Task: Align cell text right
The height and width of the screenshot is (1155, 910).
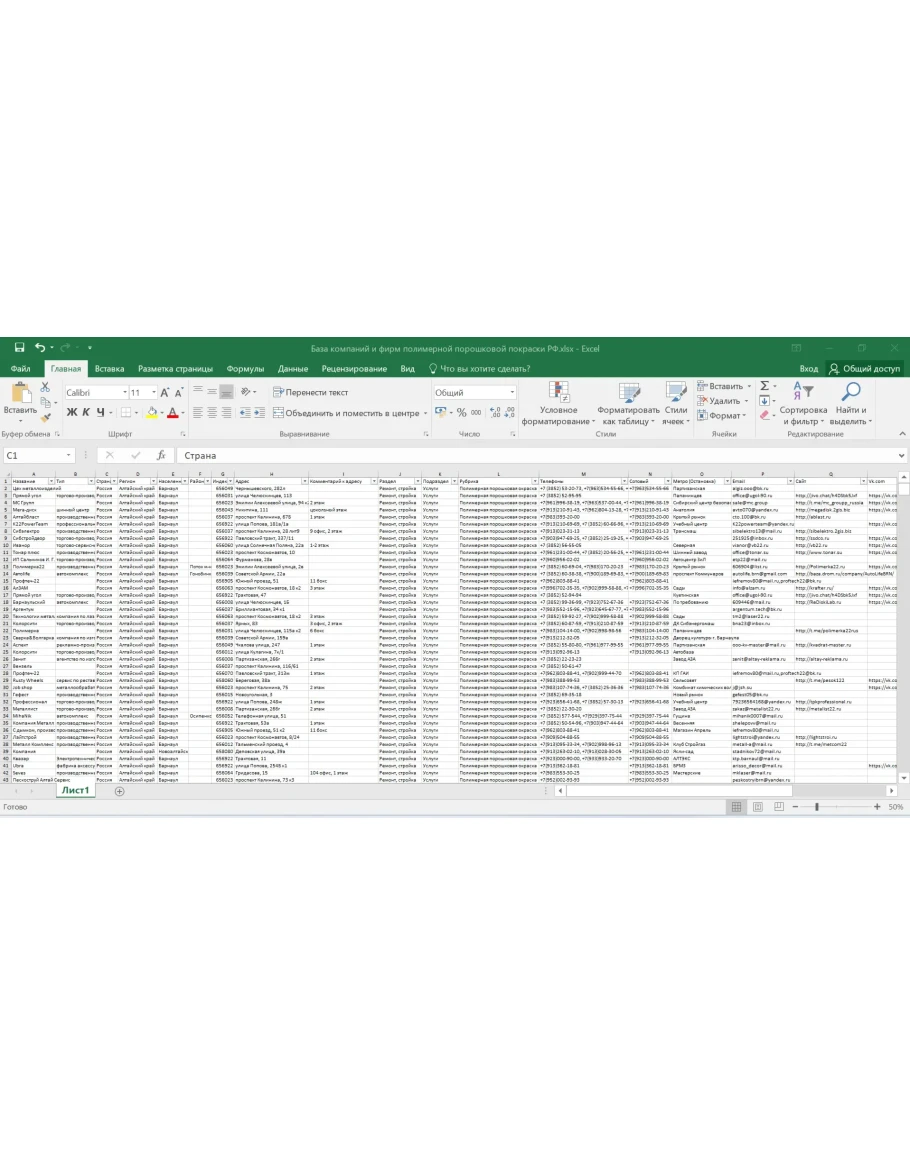Action: point(226,412)
